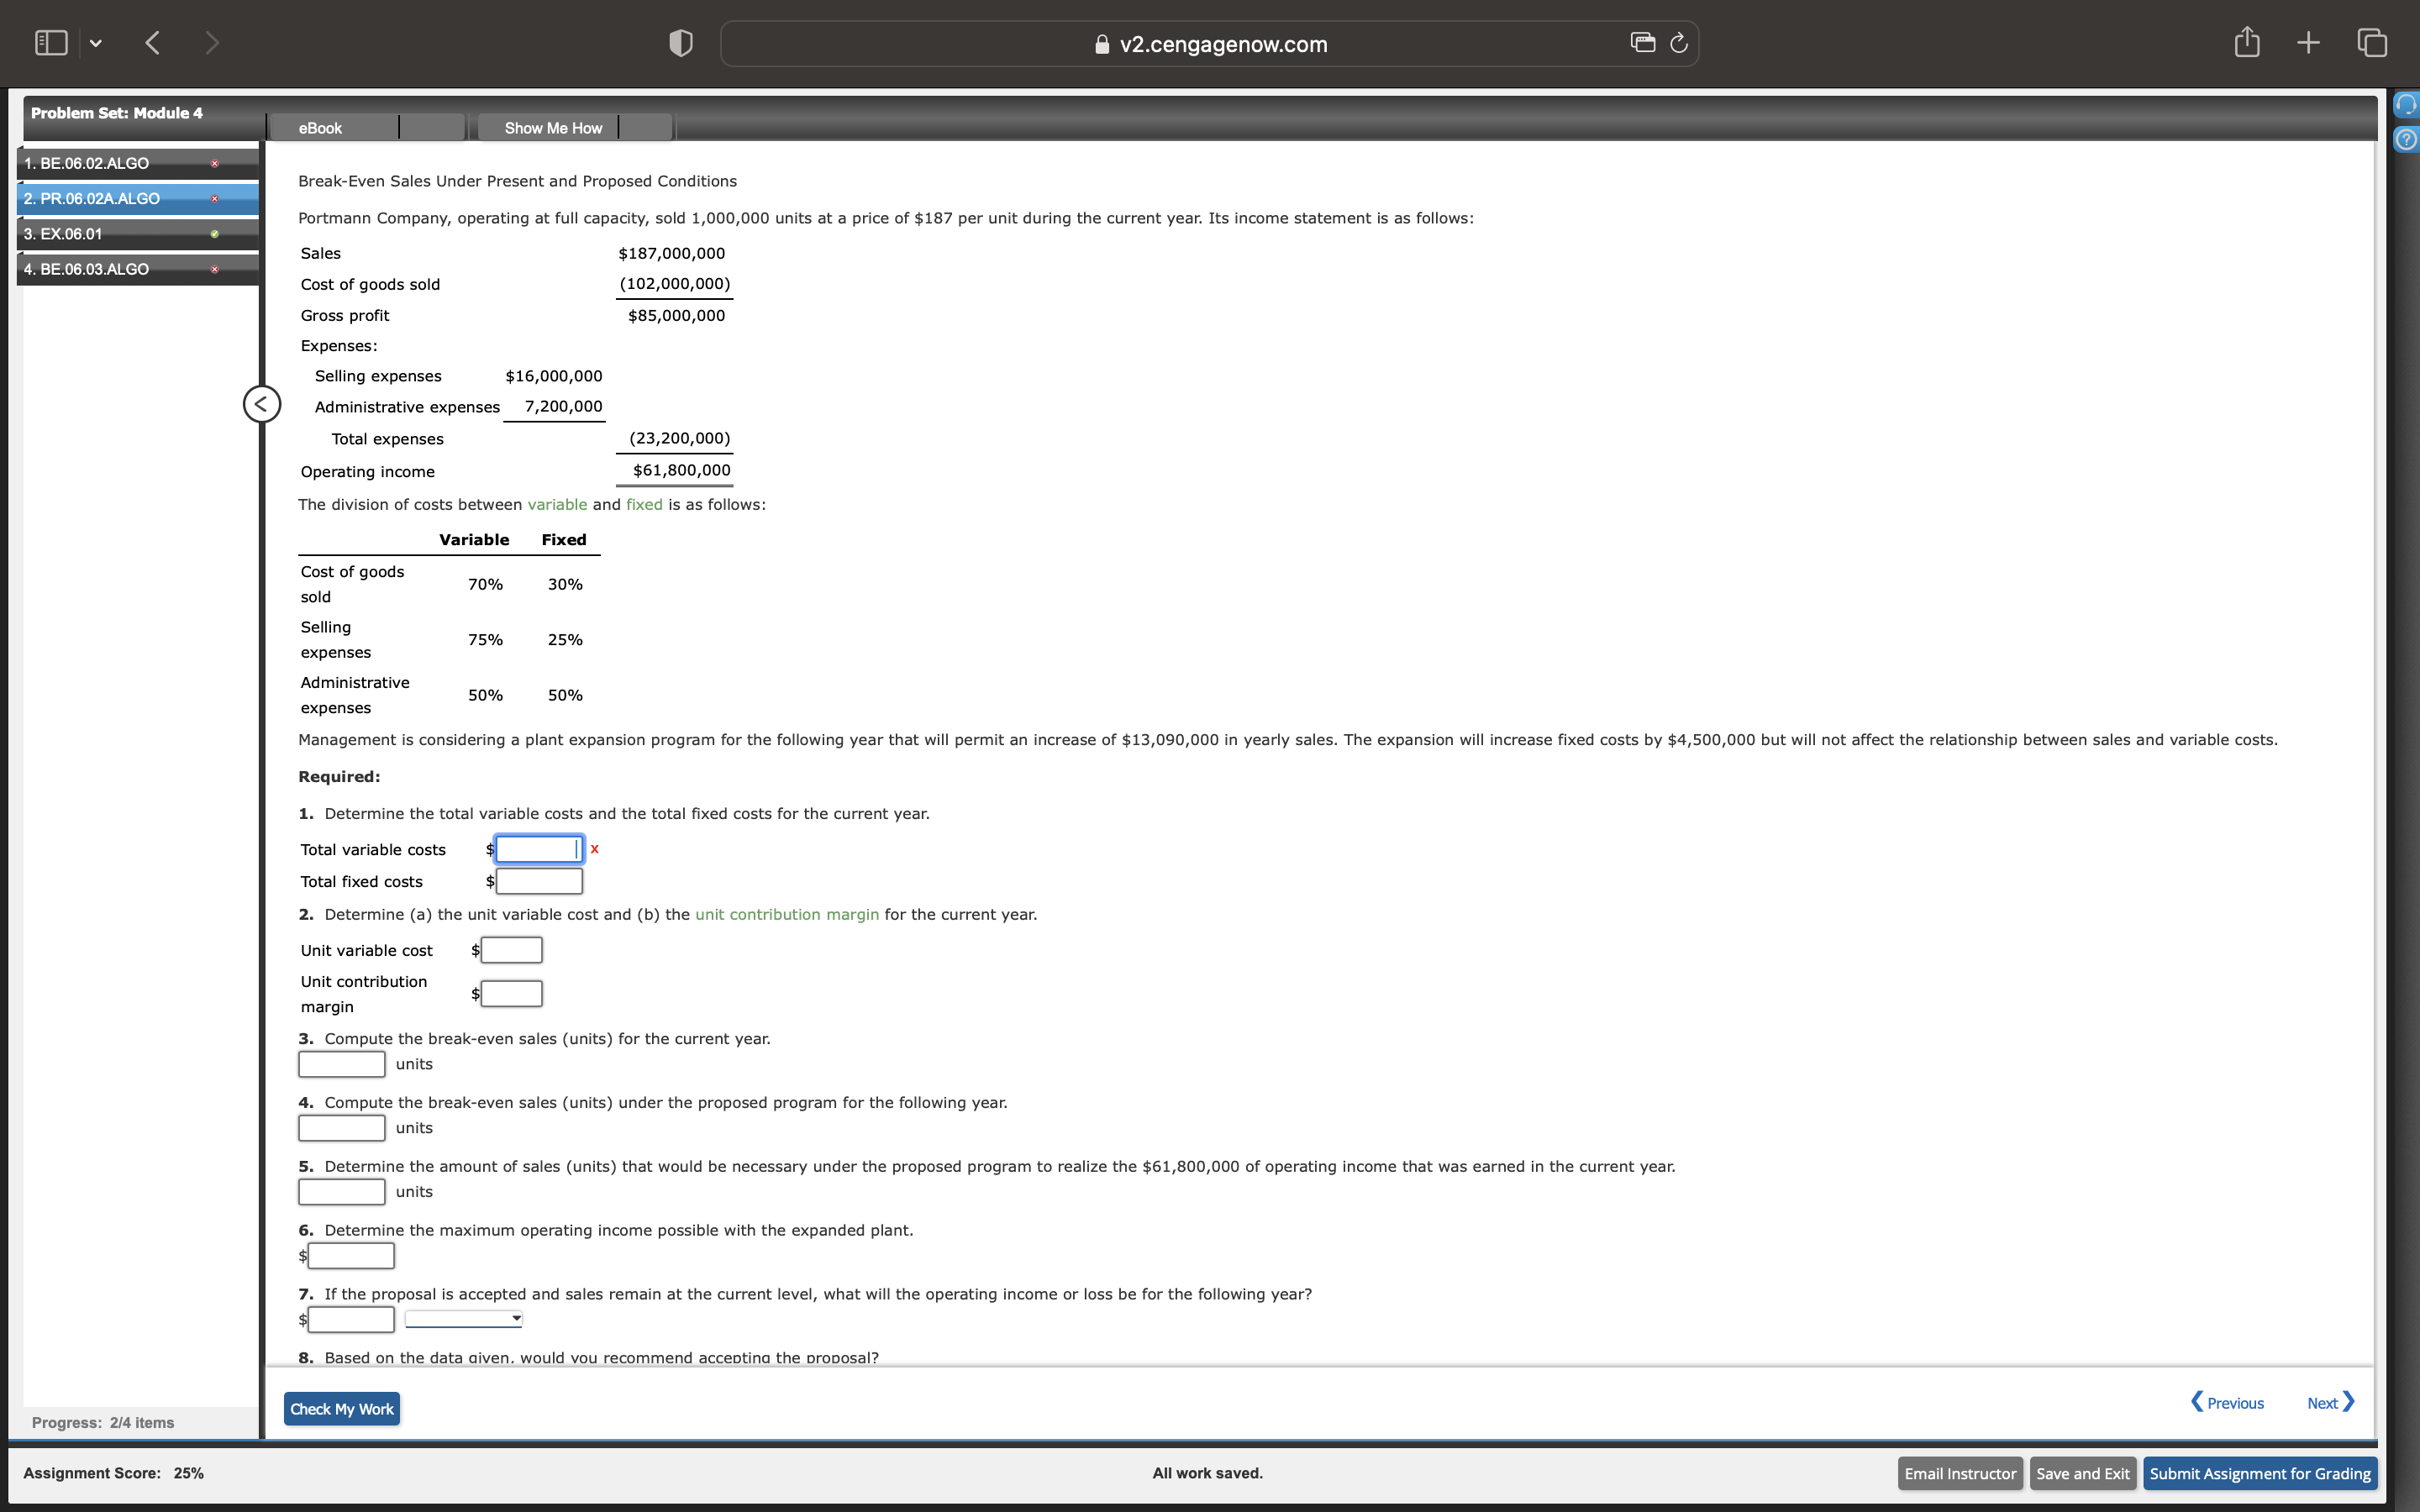The height and width of the screenshot is (1512, 2420).
Task: Click the Next navigation link
Action: 2327,1402
